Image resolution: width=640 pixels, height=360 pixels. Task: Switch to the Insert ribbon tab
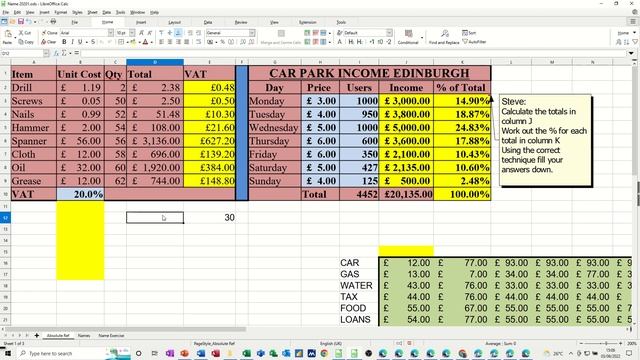click(141, 22)
